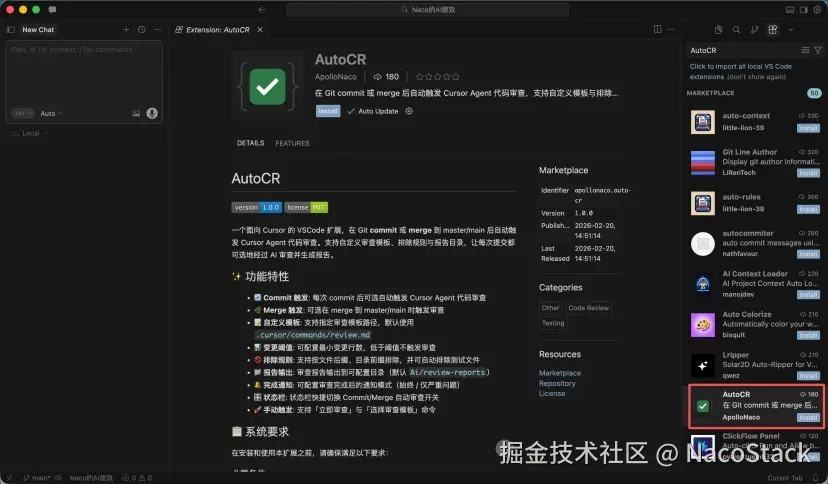Install the auto-context extension

pyautogui.click(x=808, y=128)
